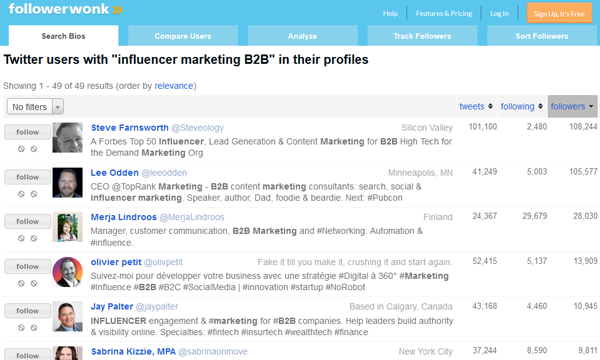
Task: Open Jay Palter's profile photo
Action: pos(67,316)
